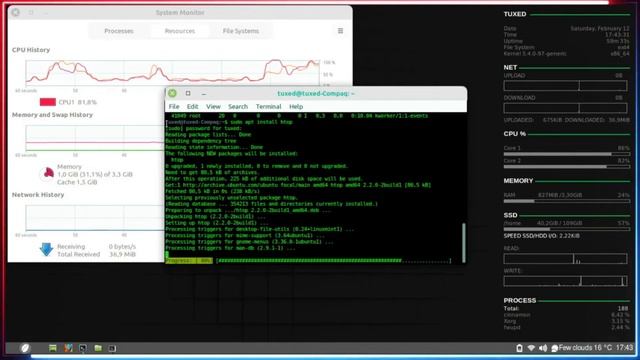Viewport: 640px width, 360px height.
Task: Open the volume speaker tray icon
Action: click(543, 348)
